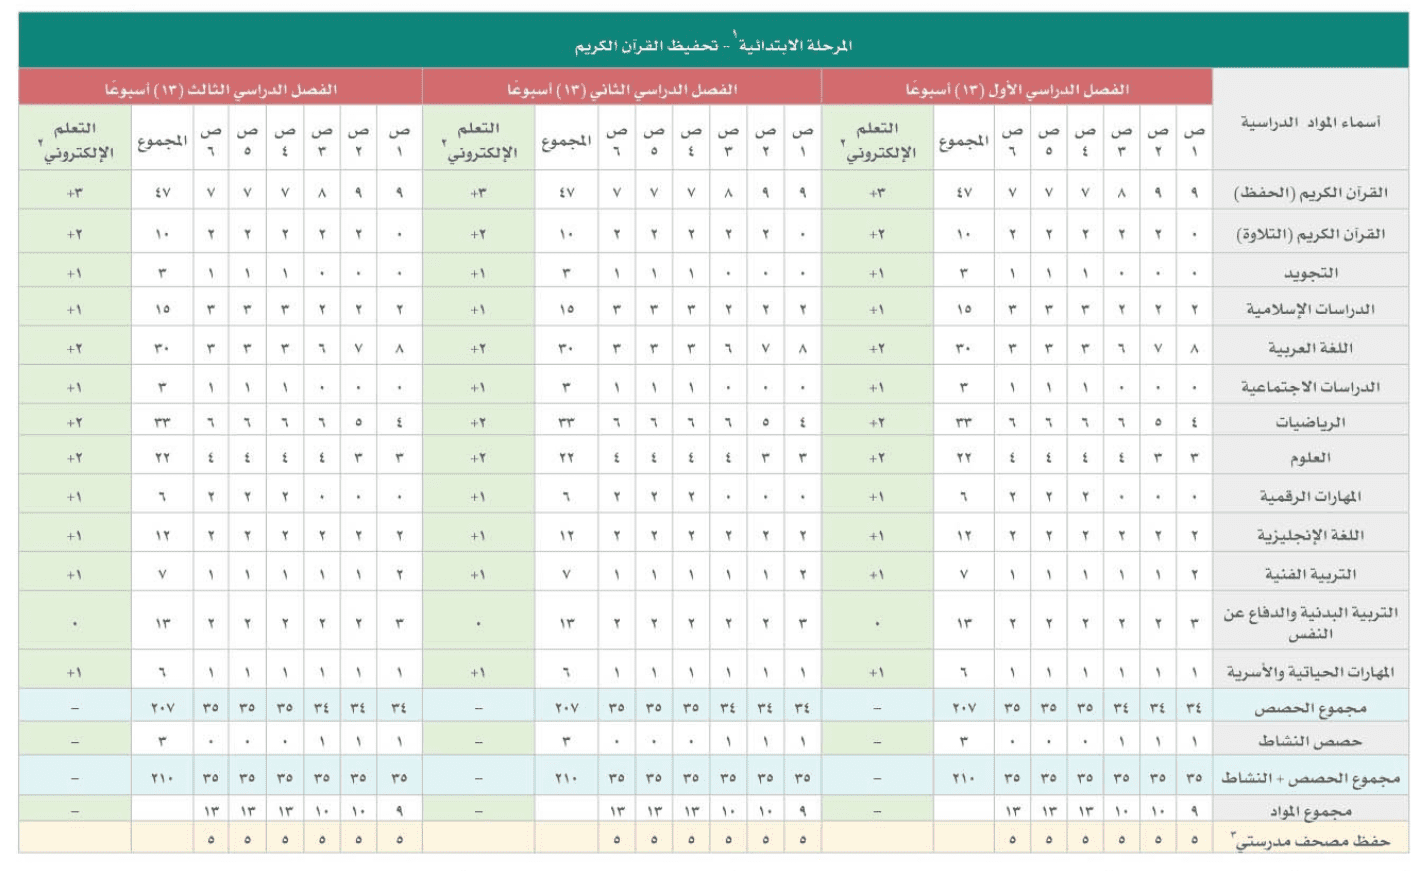Screen dimensions: 1423x871
Task: Select third-semester total '٢٢' in العلوم row
Action: click(x=163, y=458)
